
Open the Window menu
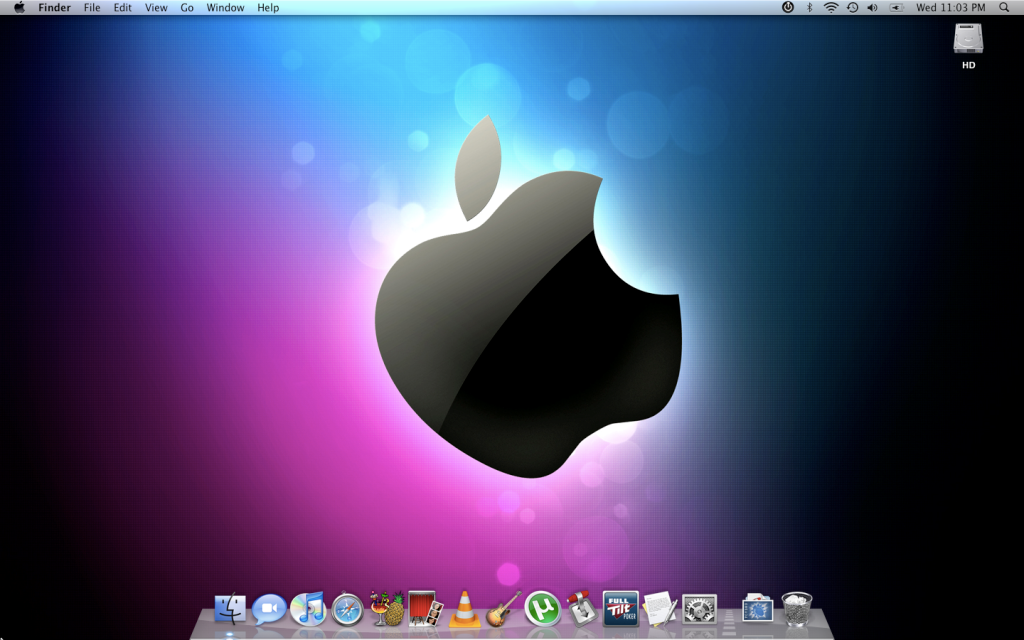(x=225, y=8)
